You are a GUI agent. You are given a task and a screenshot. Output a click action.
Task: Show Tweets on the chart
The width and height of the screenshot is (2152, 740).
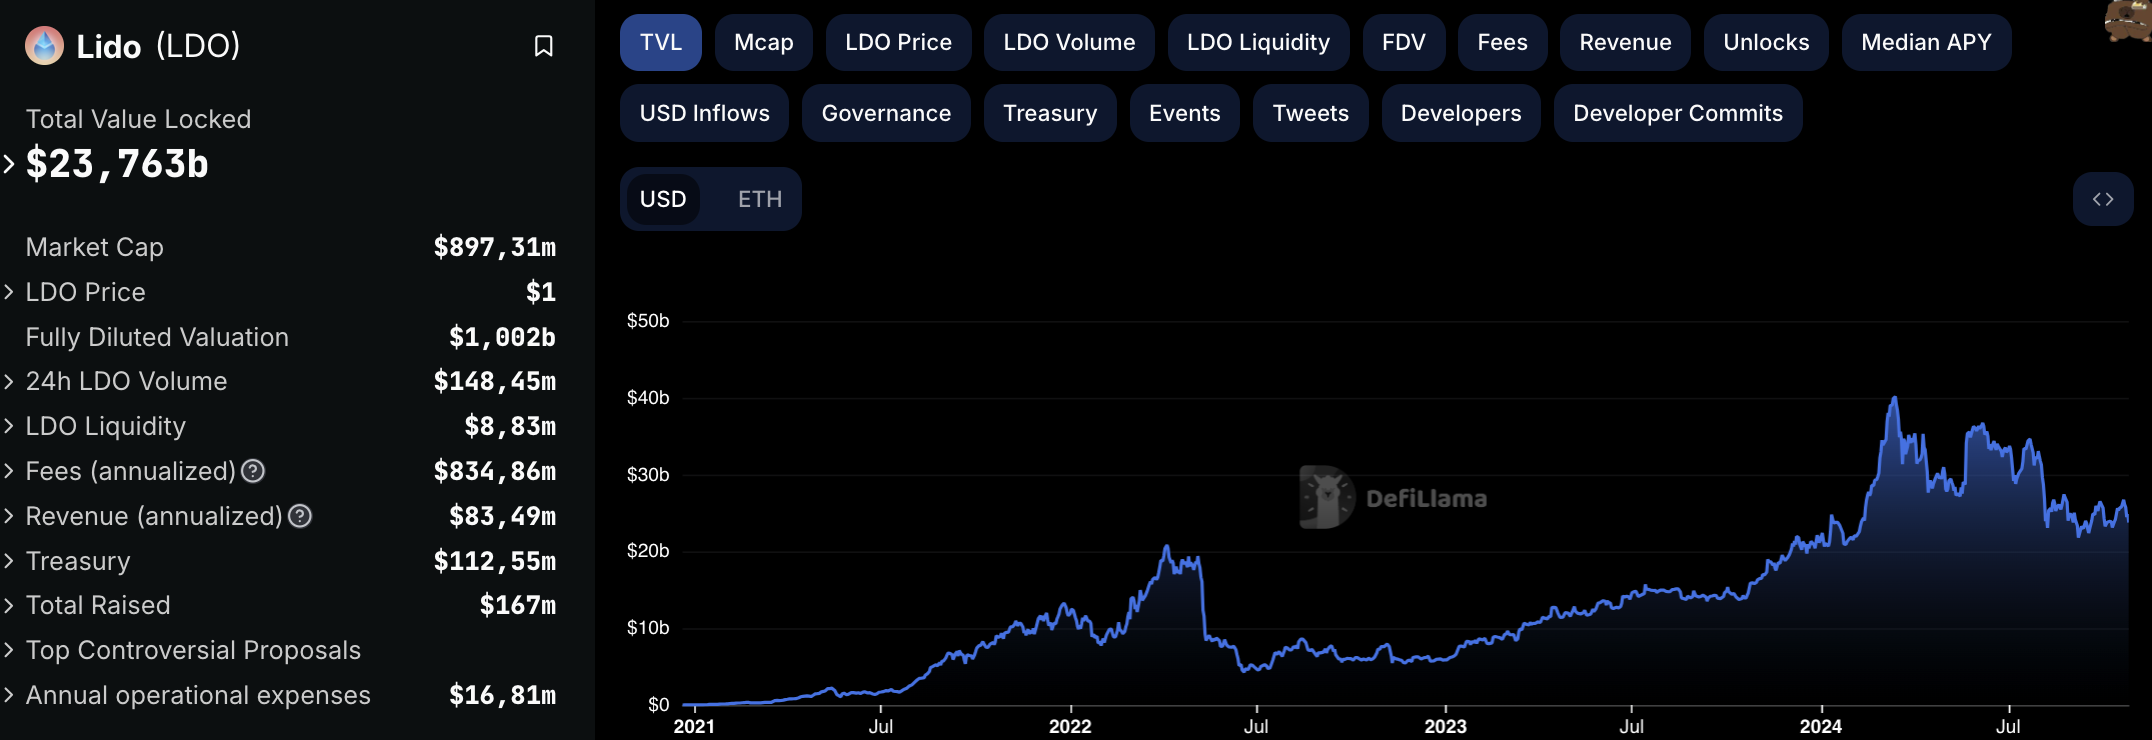[x=1311, y=113]
